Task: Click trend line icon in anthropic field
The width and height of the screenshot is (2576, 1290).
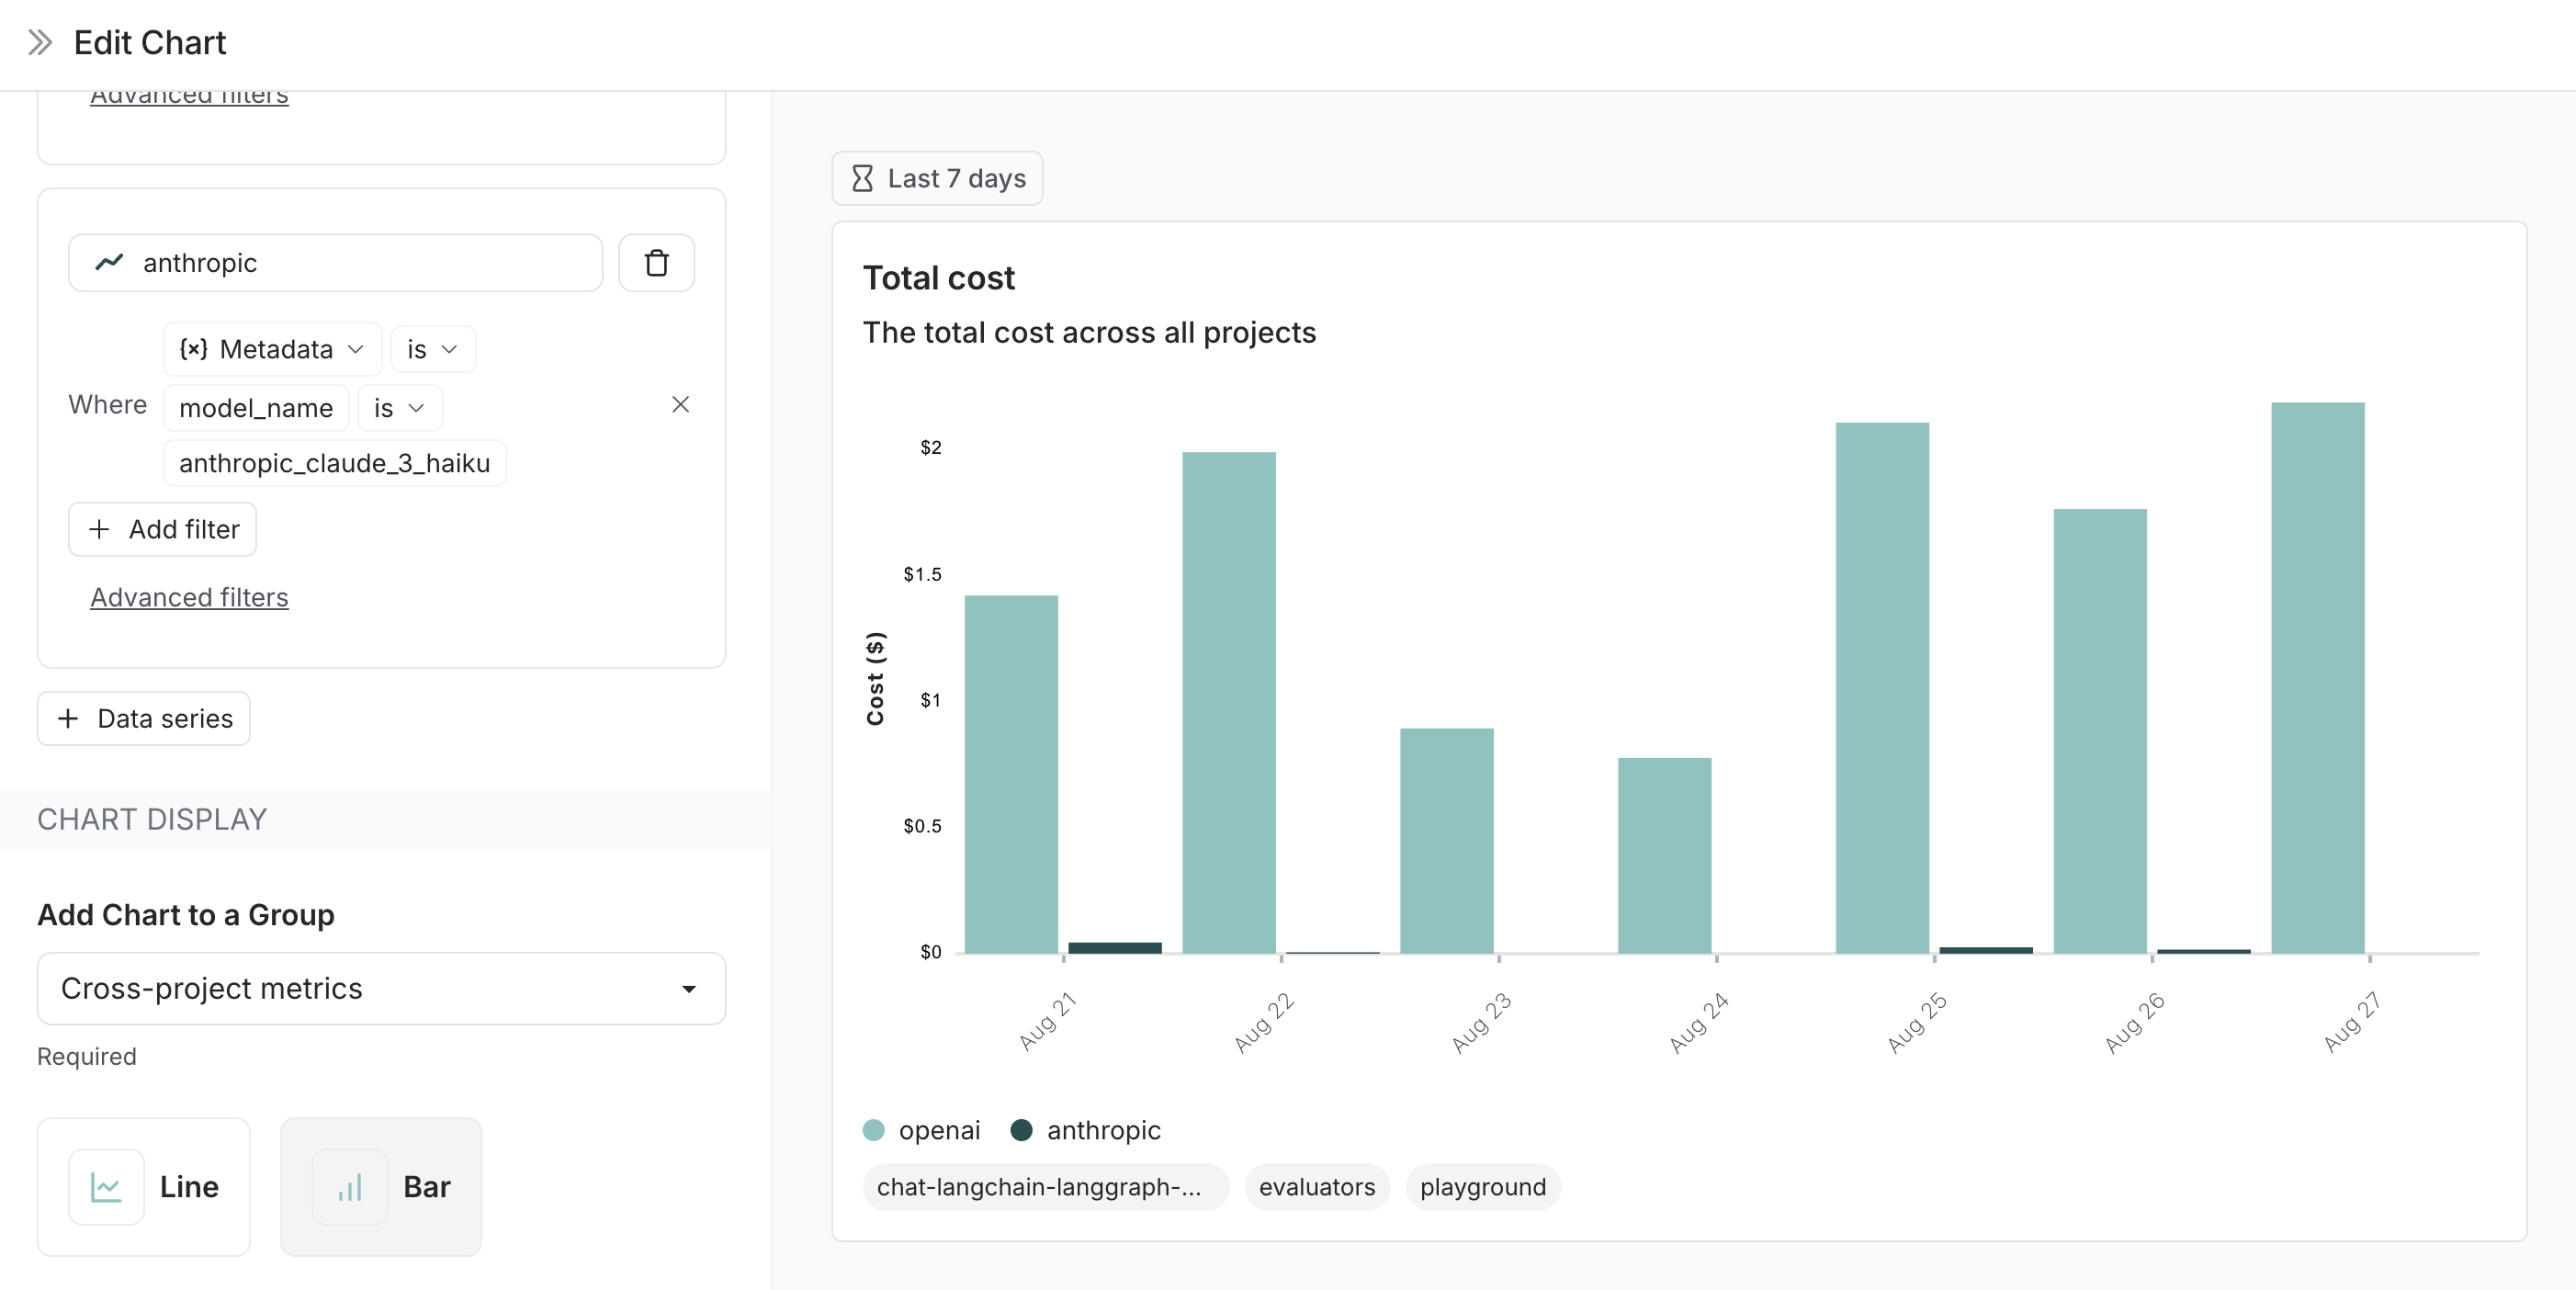Action: [x=109, y=262]
